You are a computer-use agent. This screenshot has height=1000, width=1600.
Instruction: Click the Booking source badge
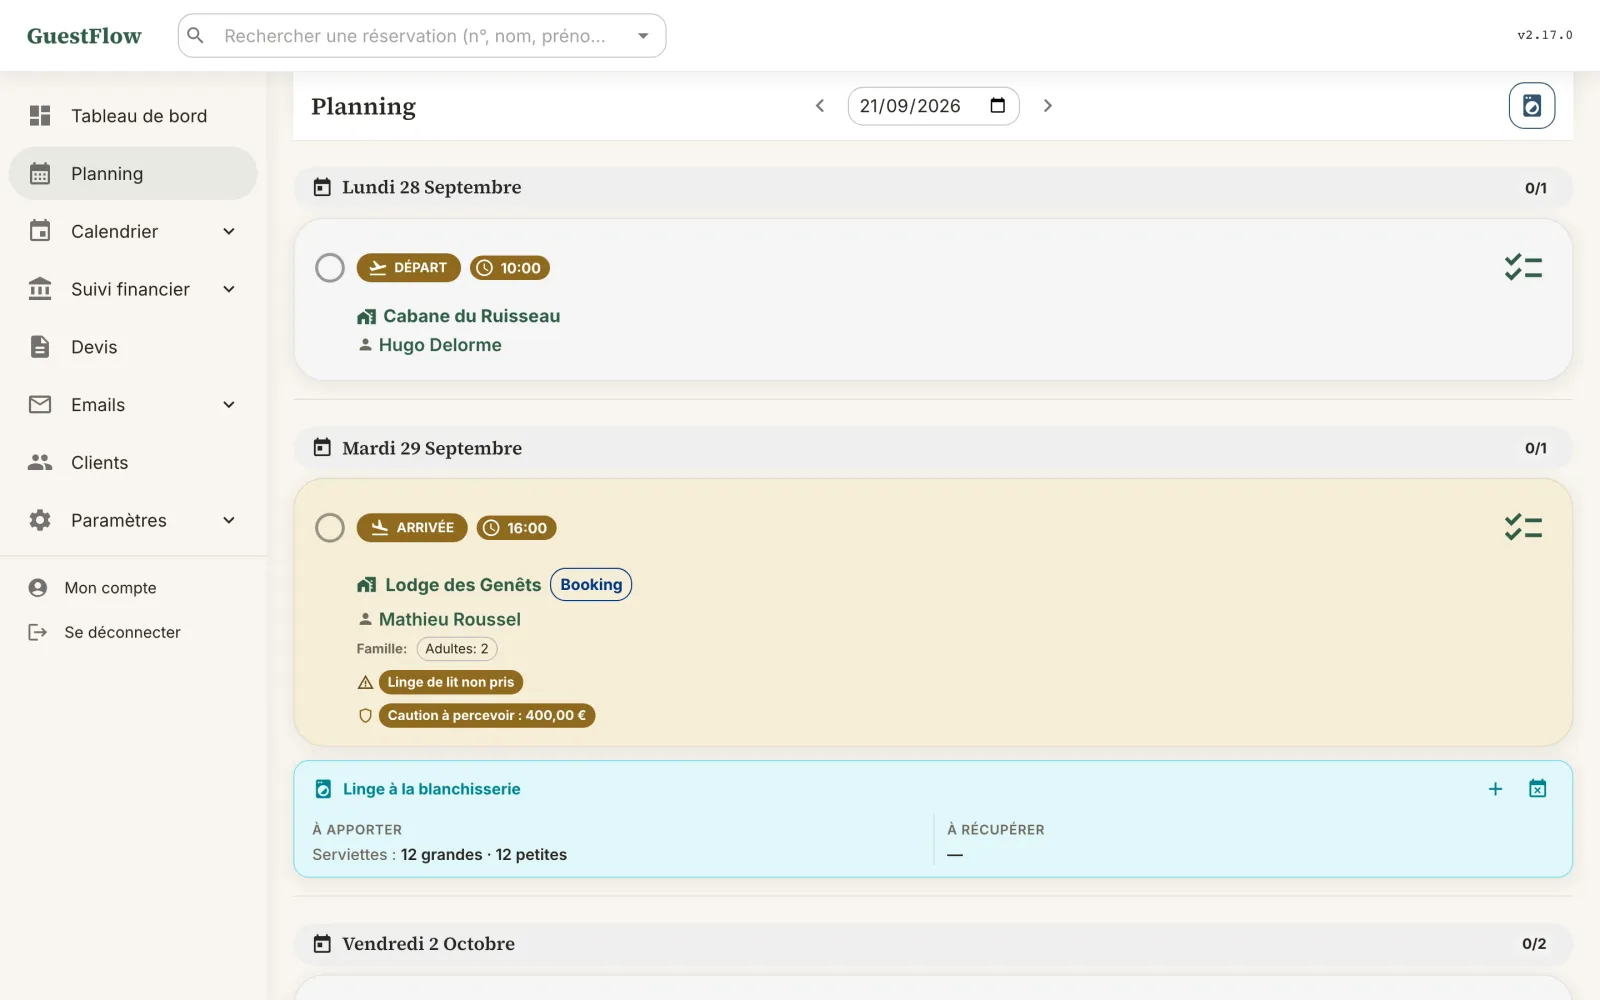coord(591,585)
